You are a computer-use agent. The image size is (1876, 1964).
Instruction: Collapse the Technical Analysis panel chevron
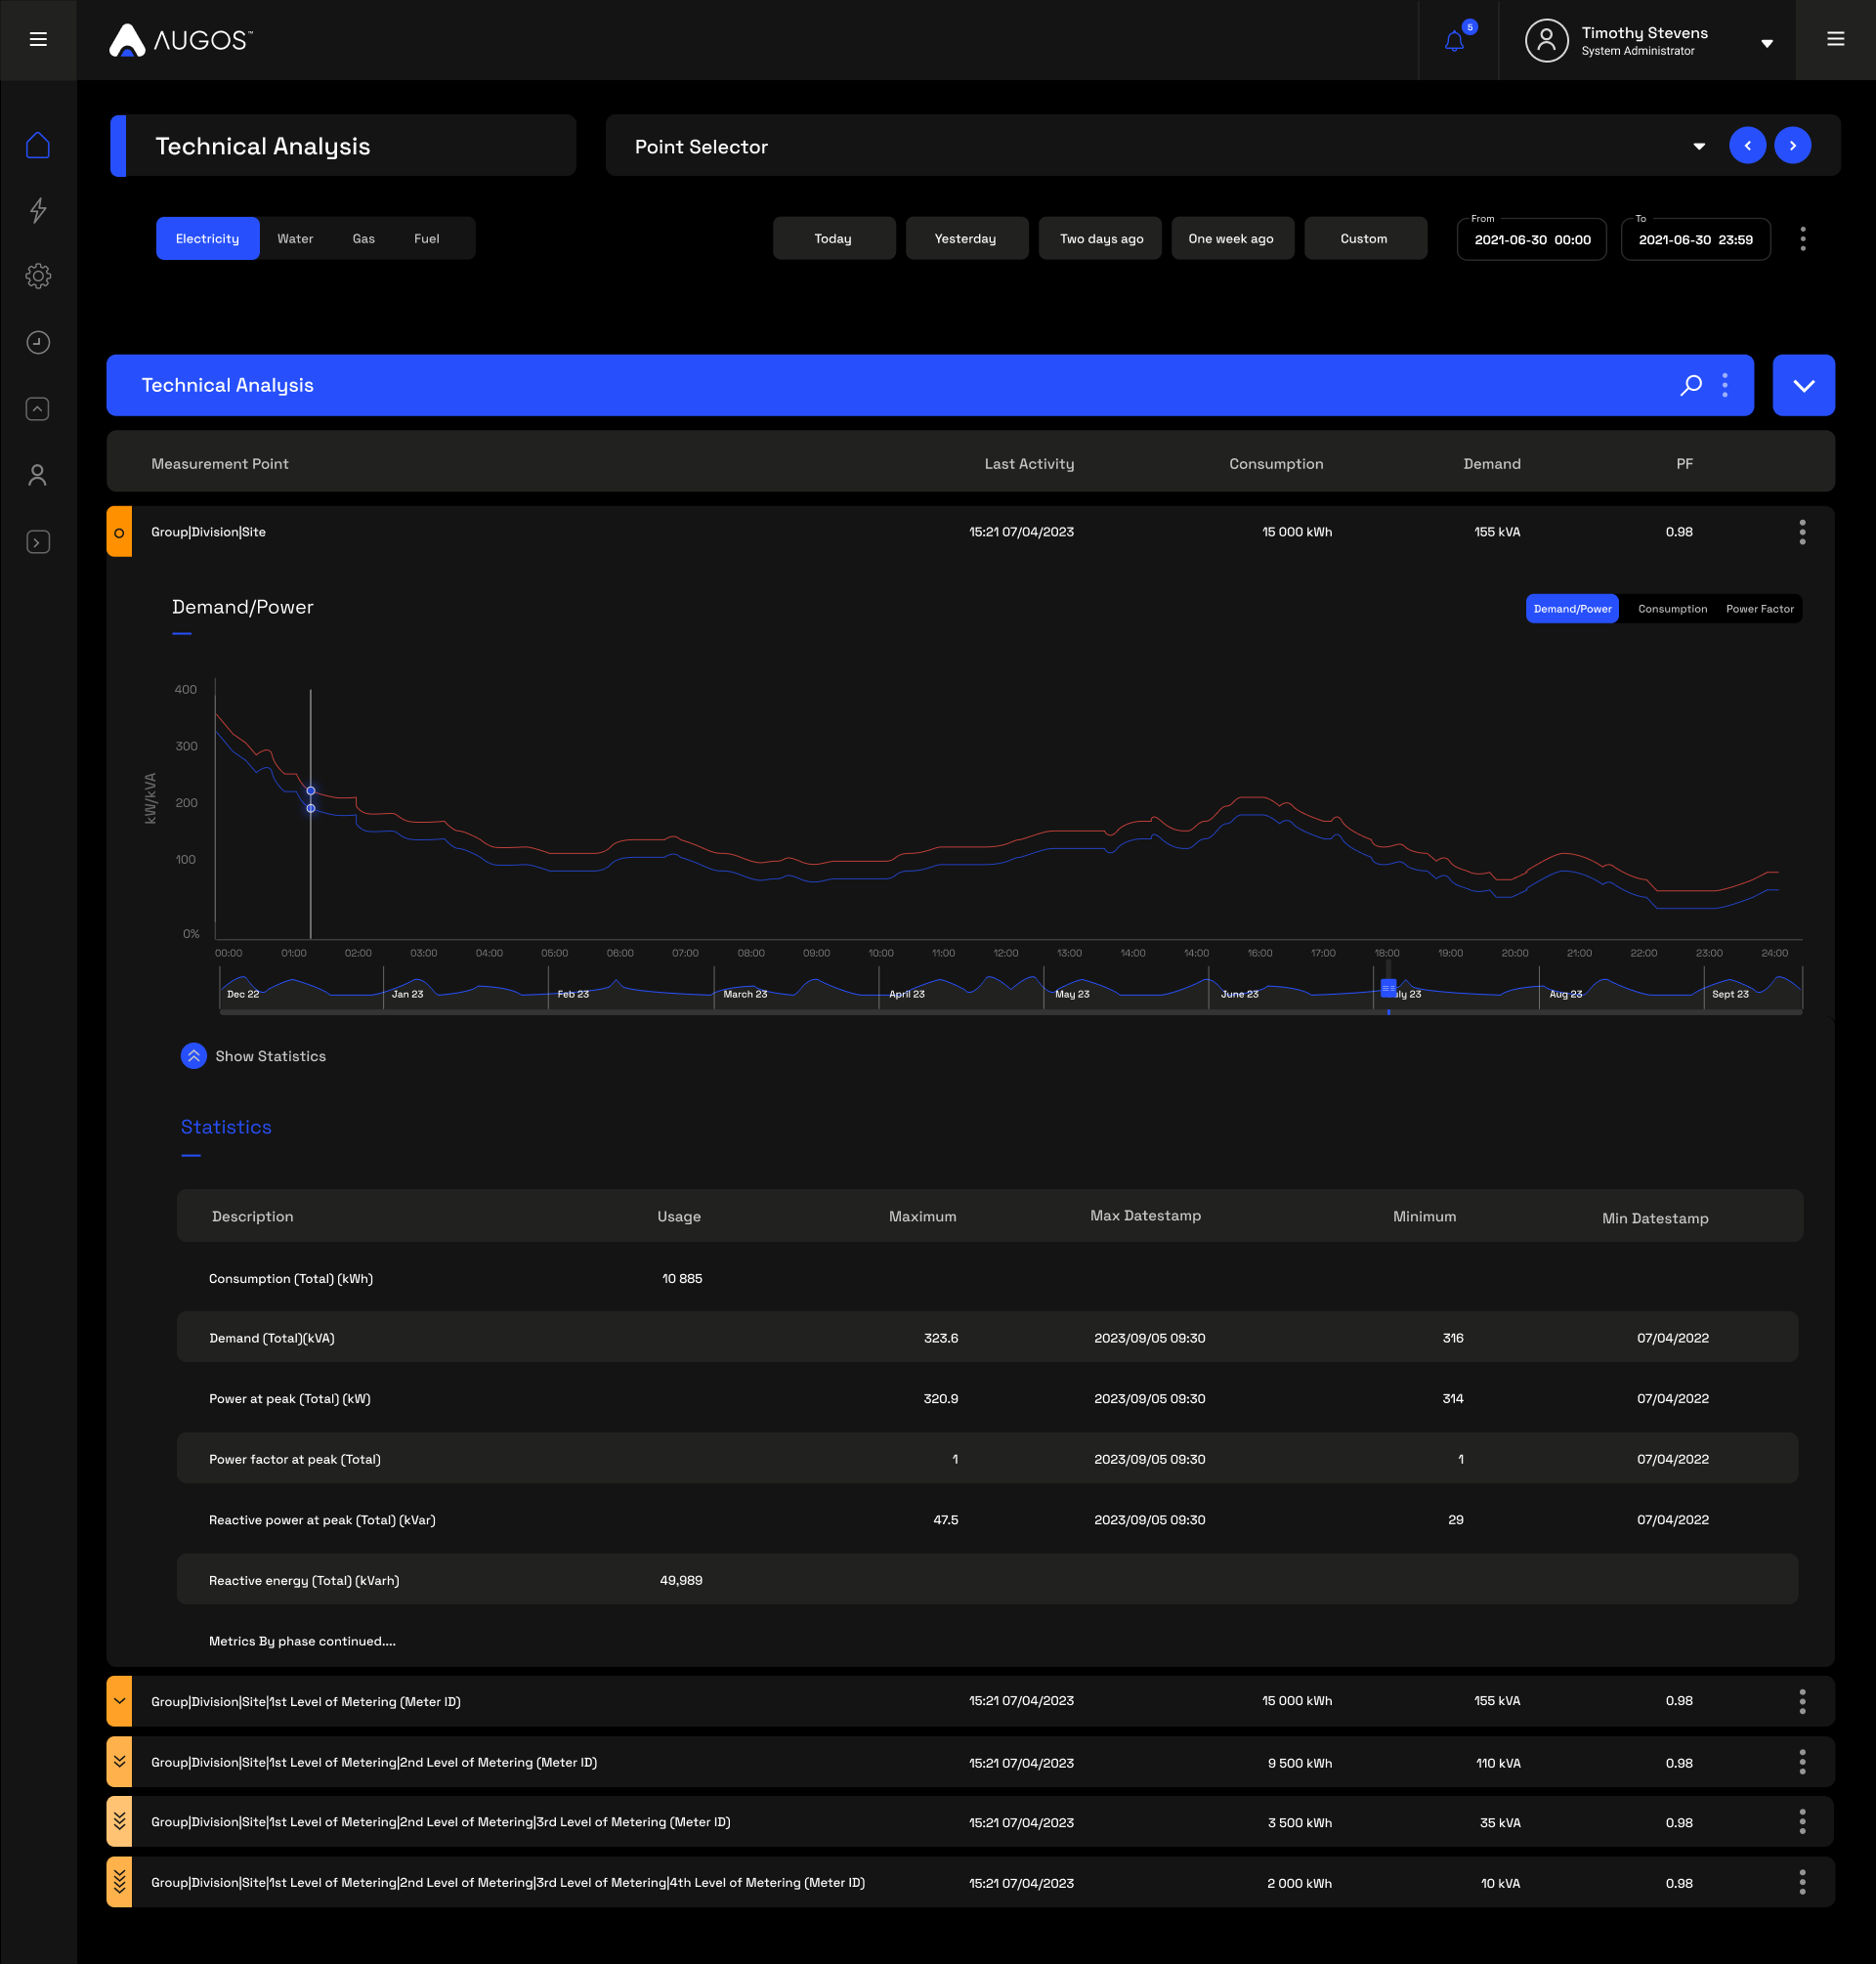click(x=1804, y=384)
